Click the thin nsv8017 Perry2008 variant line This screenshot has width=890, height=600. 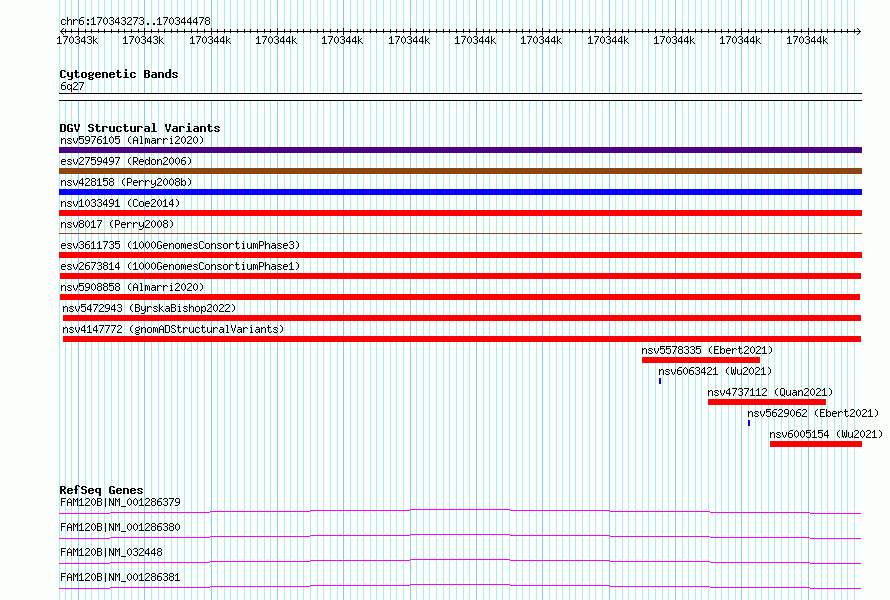pos(460,233)
